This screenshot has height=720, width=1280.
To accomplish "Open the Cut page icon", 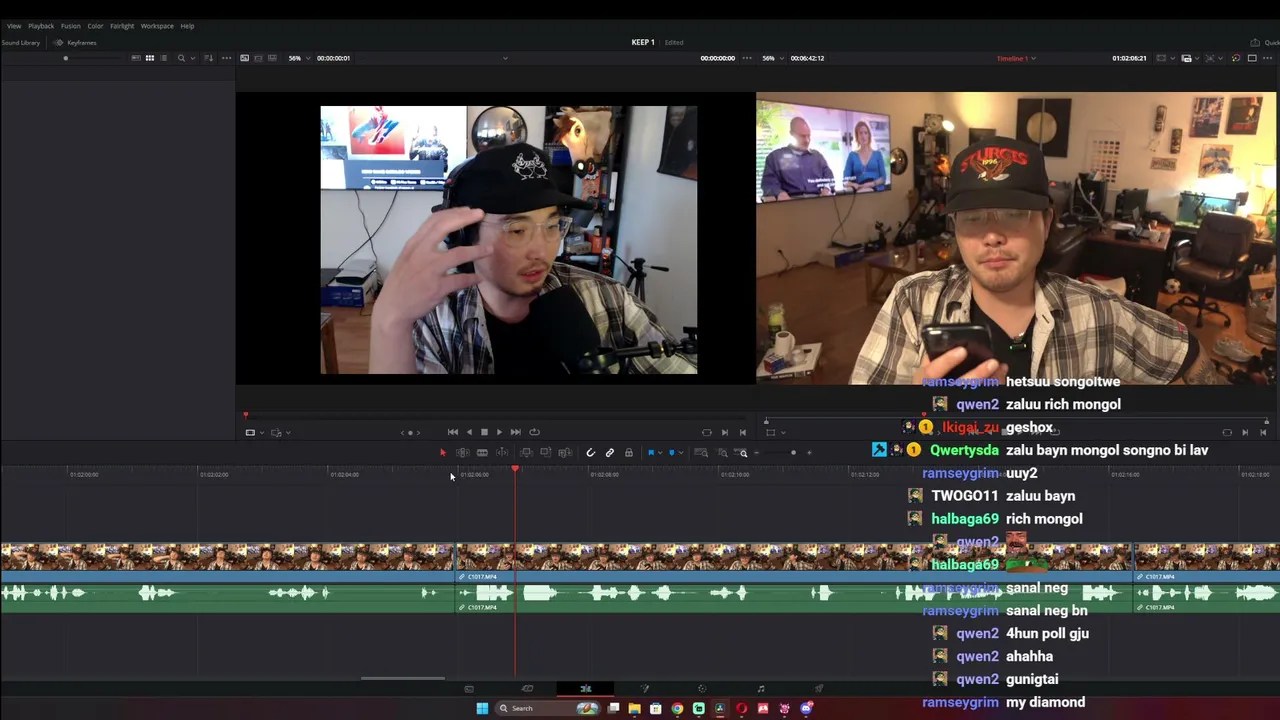I will coord(528,689).
